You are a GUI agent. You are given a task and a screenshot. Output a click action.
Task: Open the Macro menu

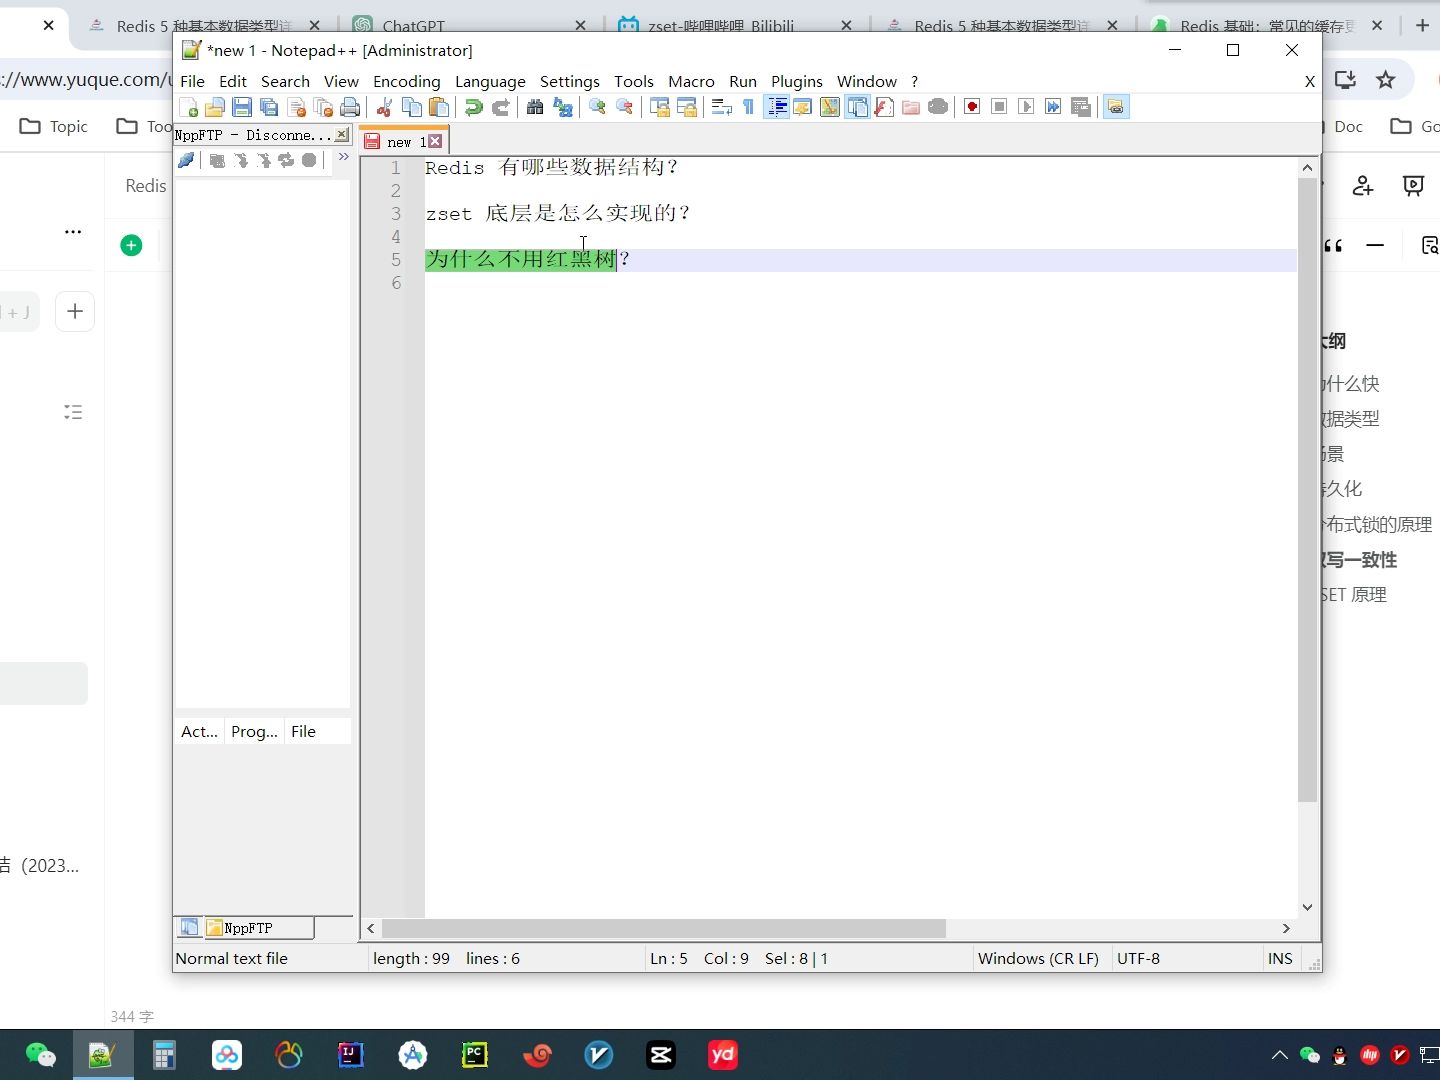(x=691, y=81)
